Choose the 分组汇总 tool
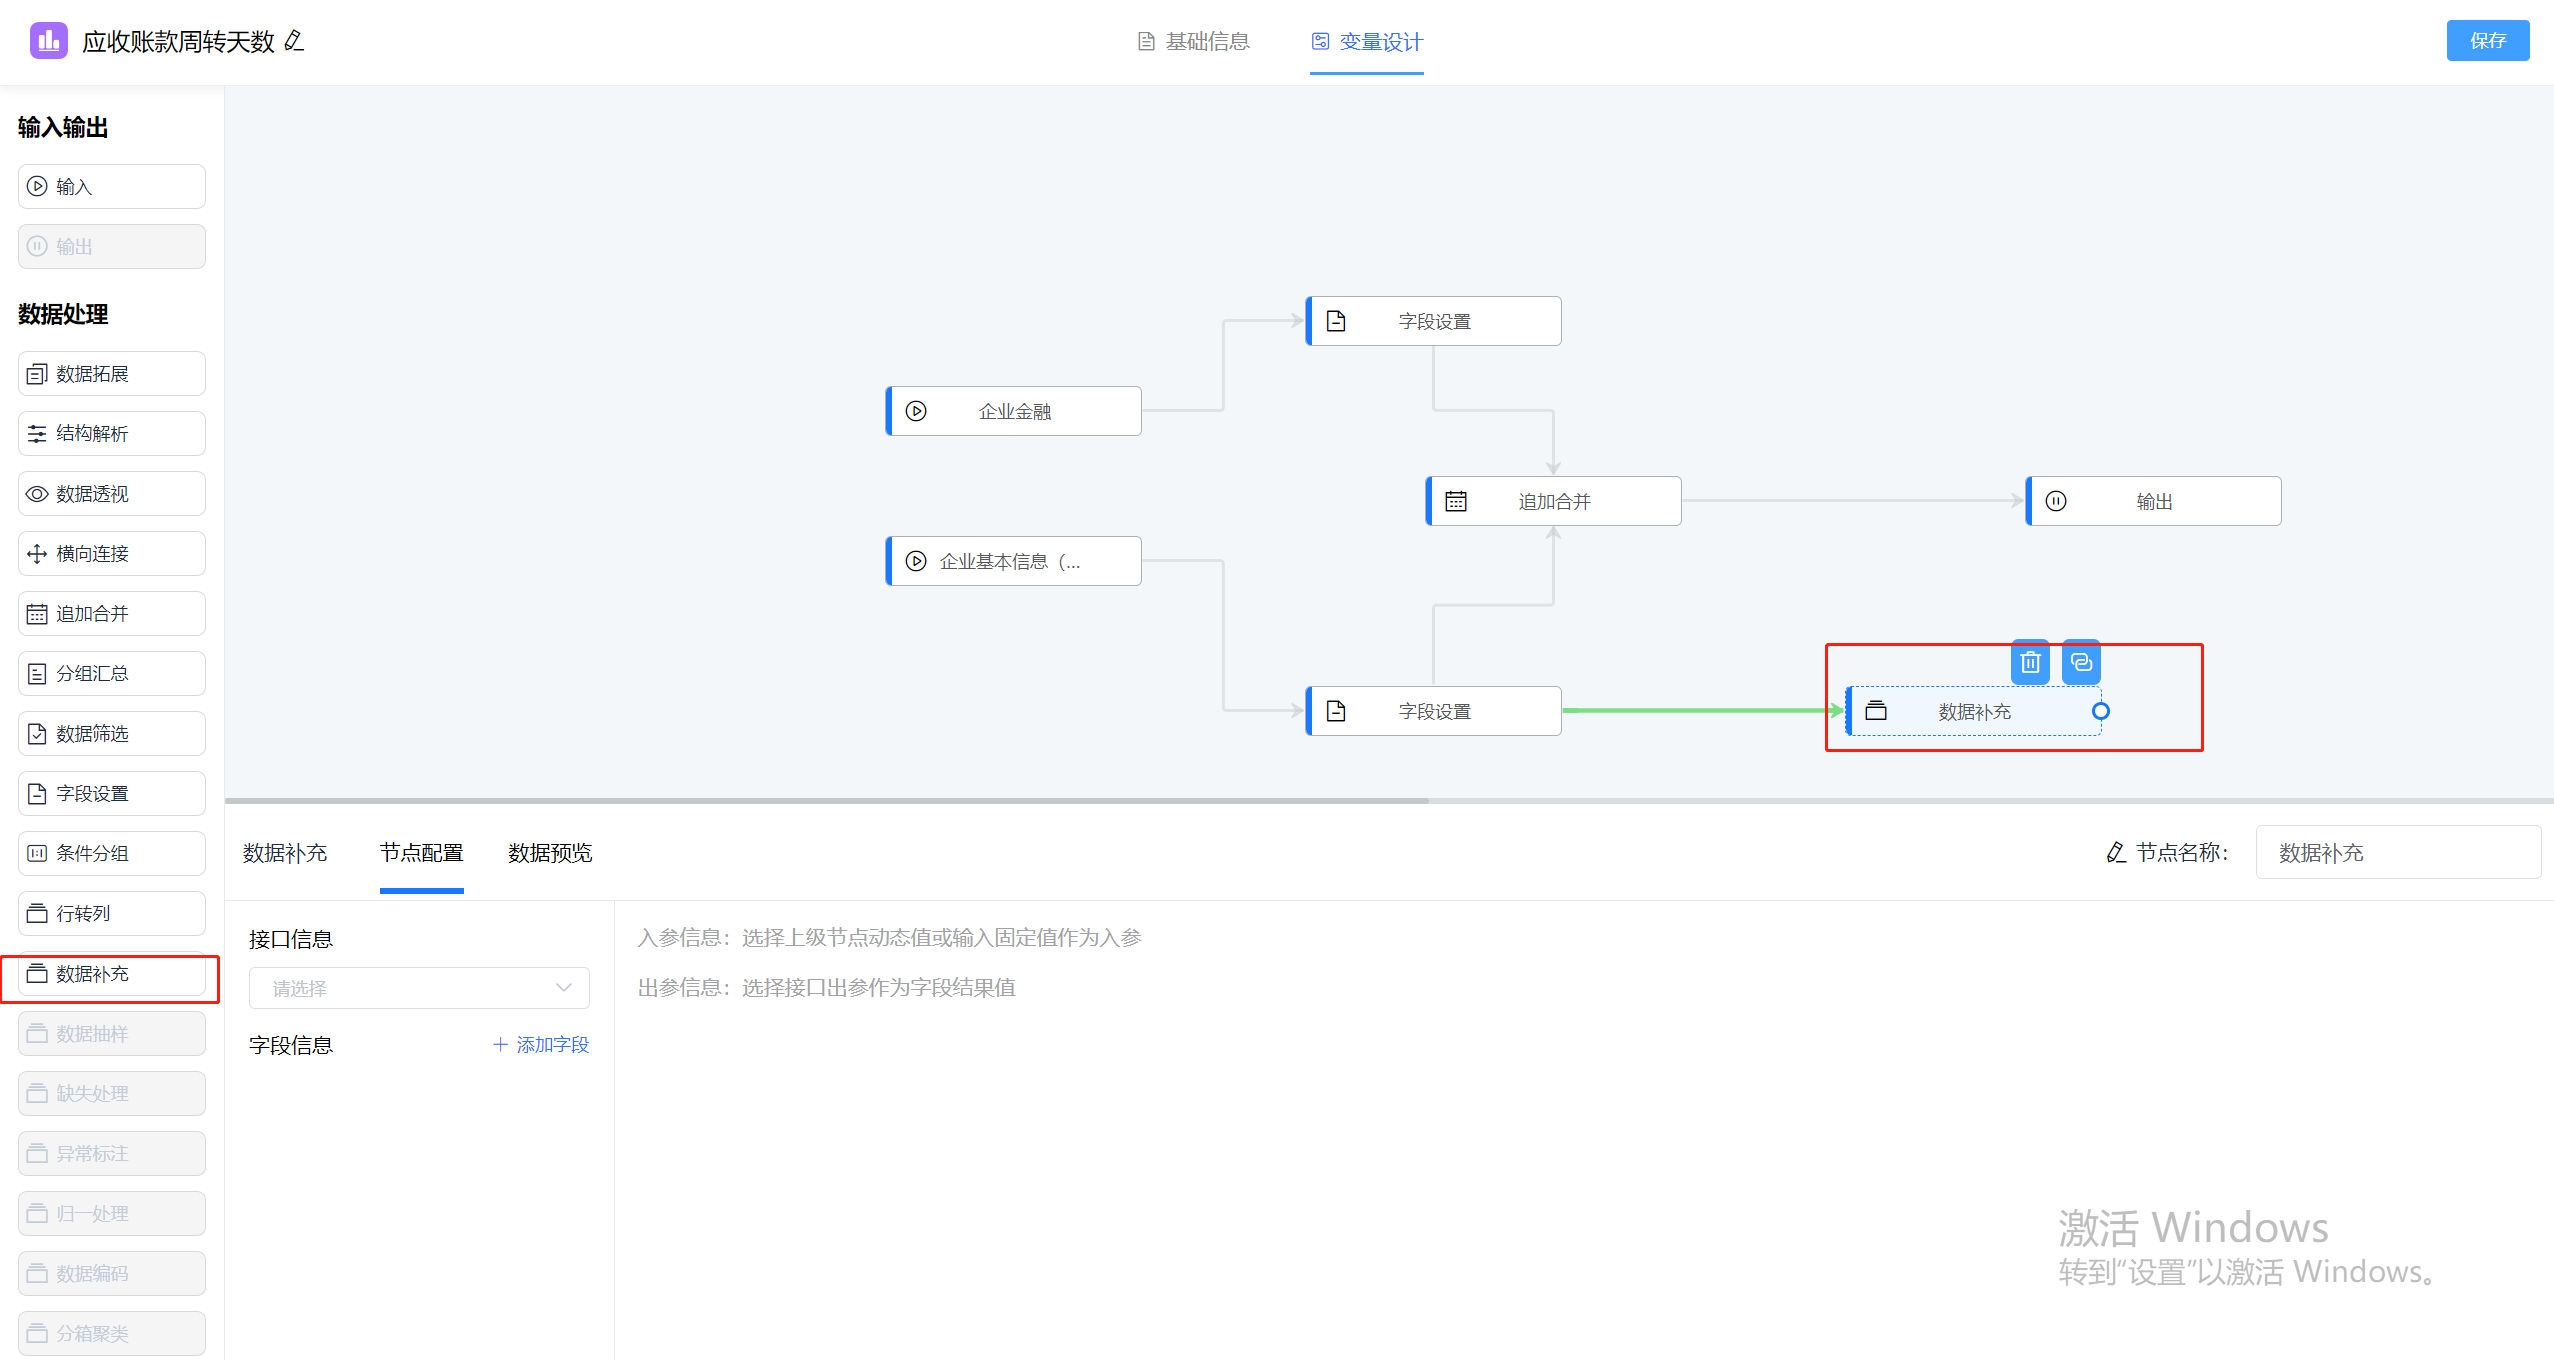Viewport: 2554px width, 1360px height. tap(110, 673)
